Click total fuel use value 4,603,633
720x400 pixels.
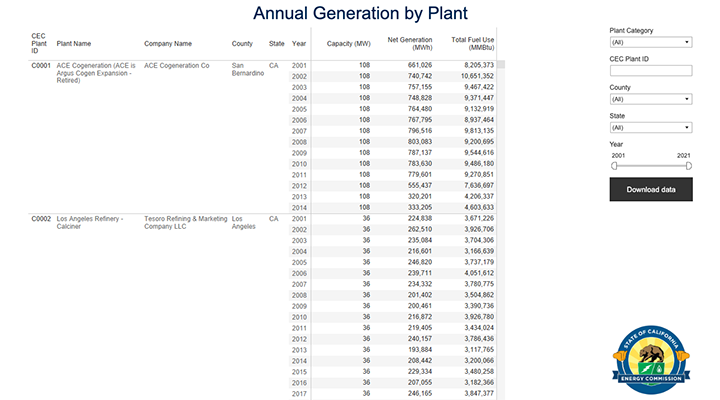point(479,208)
